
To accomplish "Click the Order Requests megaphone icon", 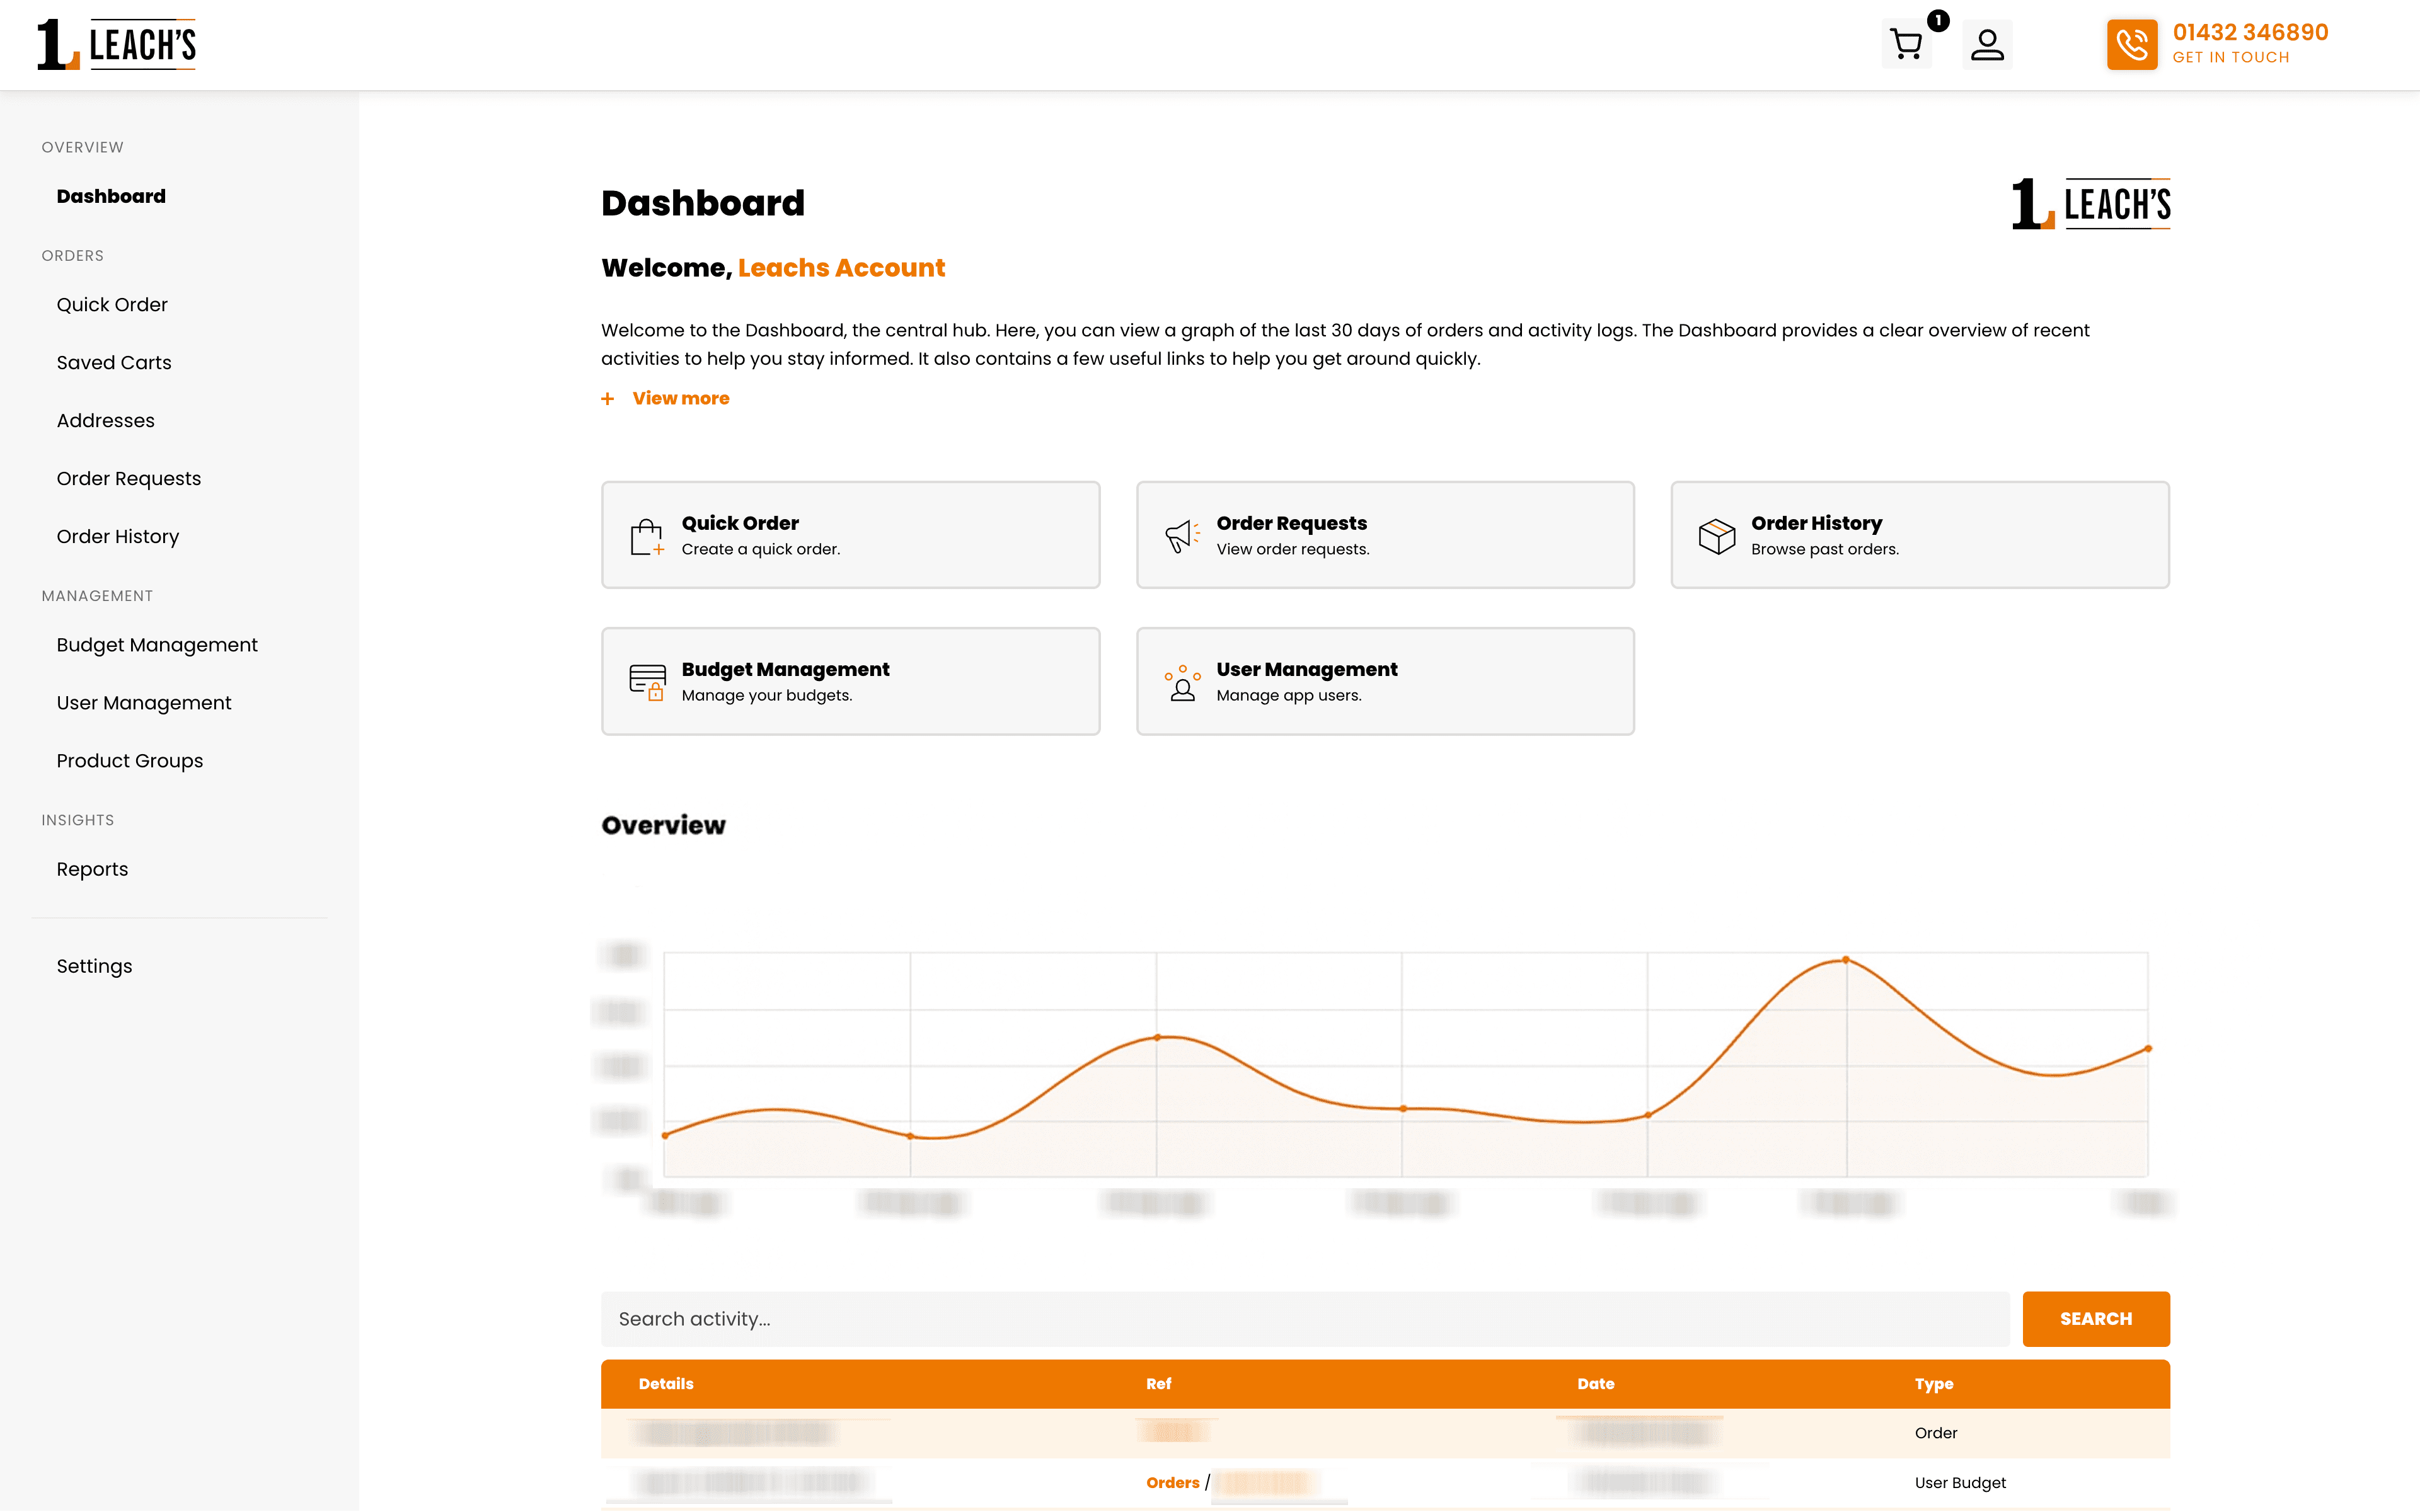I will [1181, 535].
